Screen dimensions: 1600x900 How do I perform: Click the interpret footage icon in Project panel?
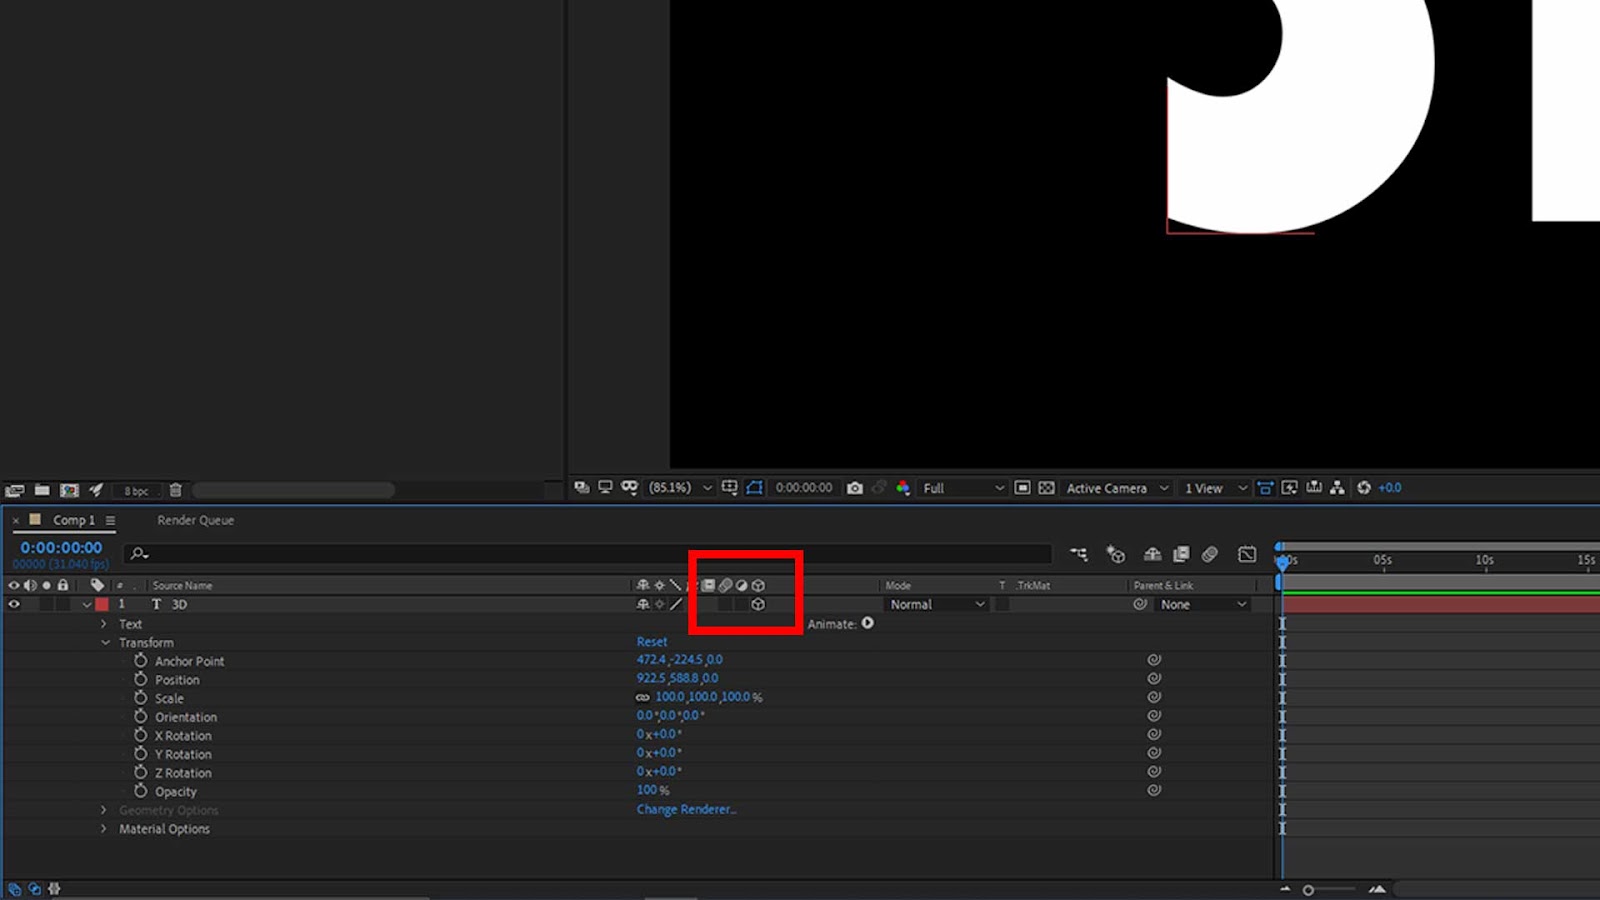14,490
